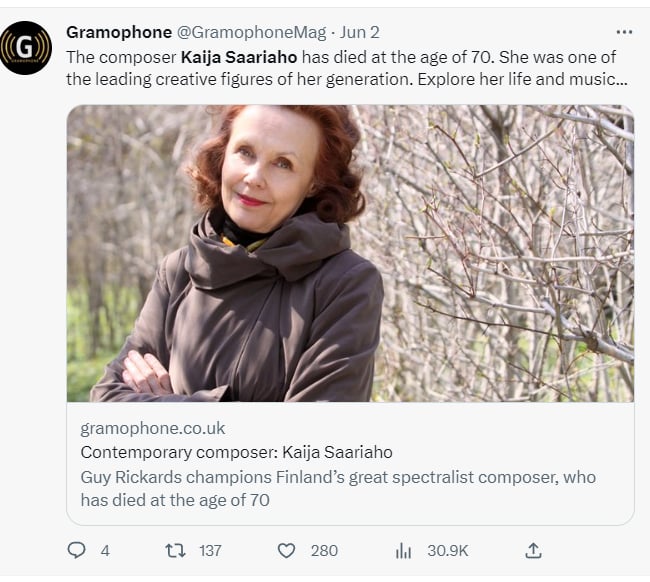Click the share upload arrow icon
The height and width of the screenshot is (582, 650).
pos(533,550)
